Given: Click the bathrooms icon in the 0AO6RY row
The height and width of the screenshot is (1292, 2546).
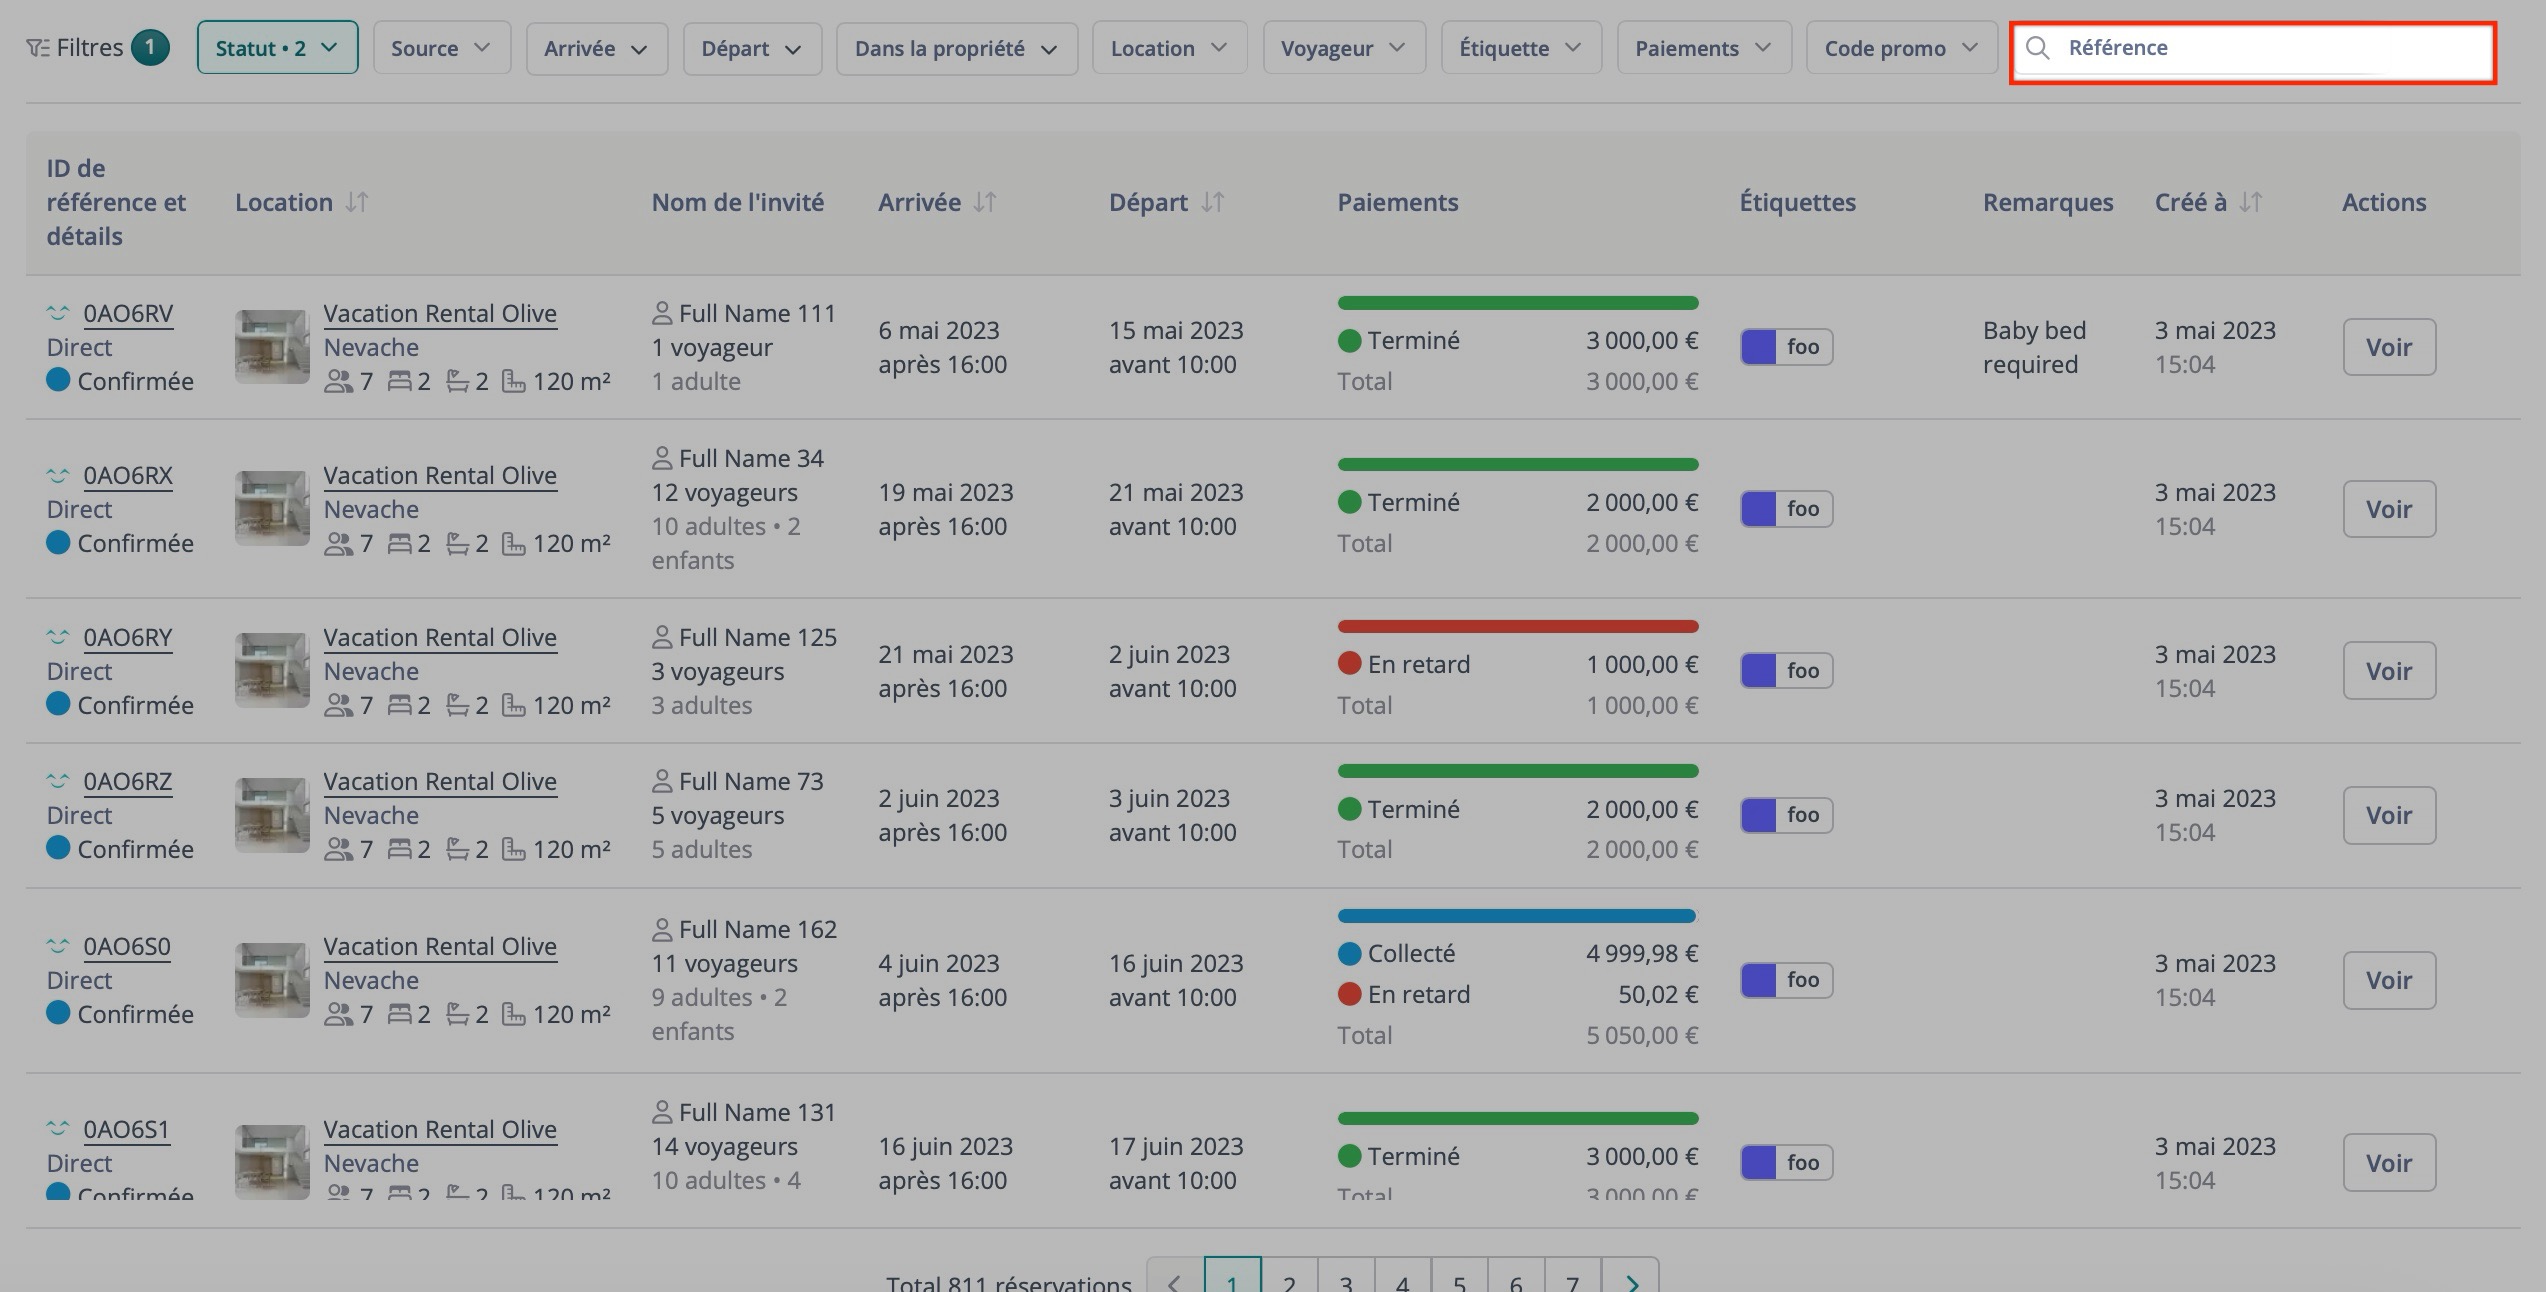Looking at the screenshot, I should (458, 705).
